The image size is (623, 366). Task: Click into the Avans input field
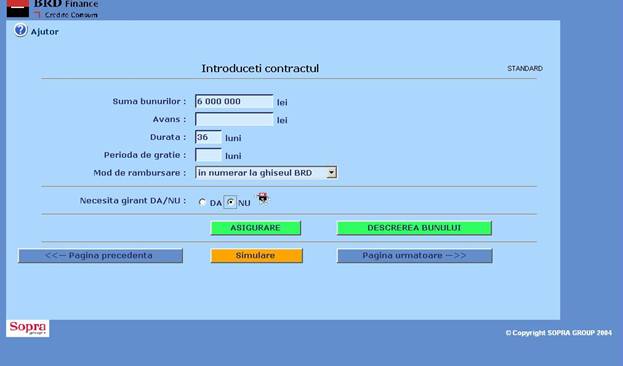click(x=234, y=119)
